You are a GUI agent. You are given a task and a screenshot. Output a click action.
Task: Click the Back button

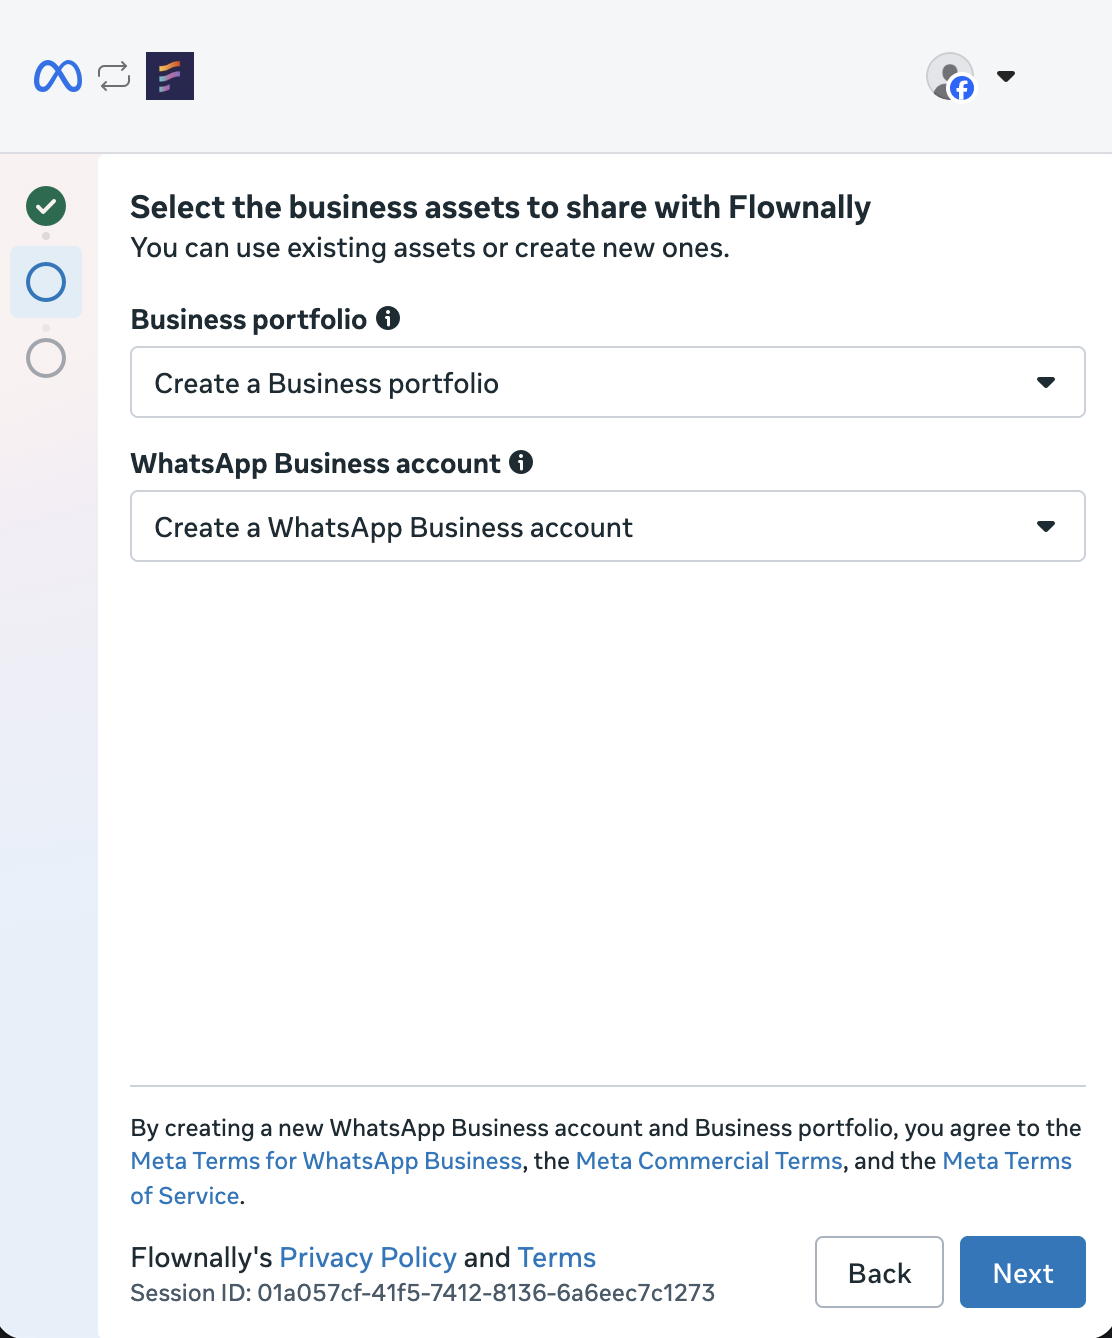click(x=879, y=1272)
